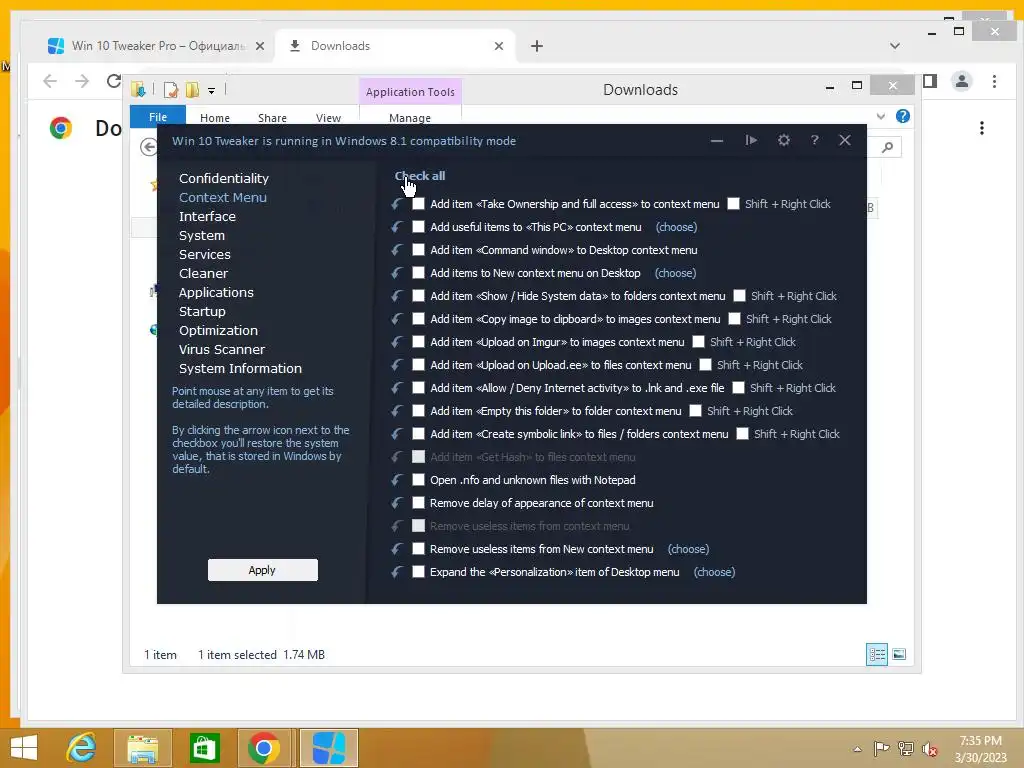Screen dimensions: 1024x768
Task: Open the Interface section
Action: click(207, 216)
